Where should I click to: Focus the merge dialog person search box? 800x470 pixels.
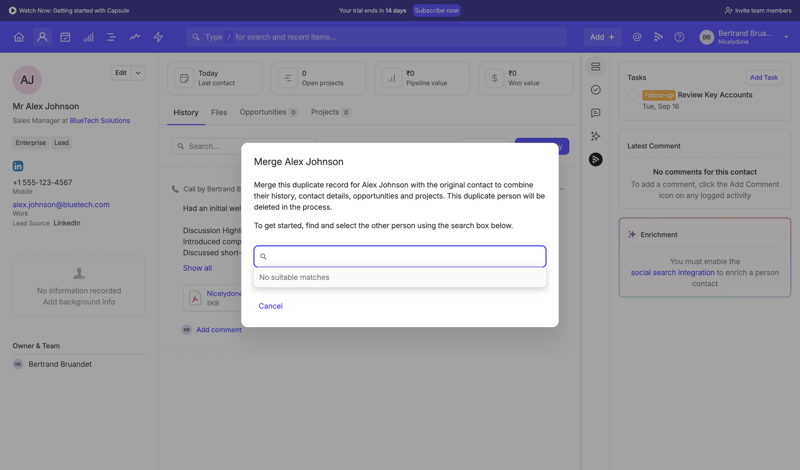pyautogui.click(x=400, y=256)
